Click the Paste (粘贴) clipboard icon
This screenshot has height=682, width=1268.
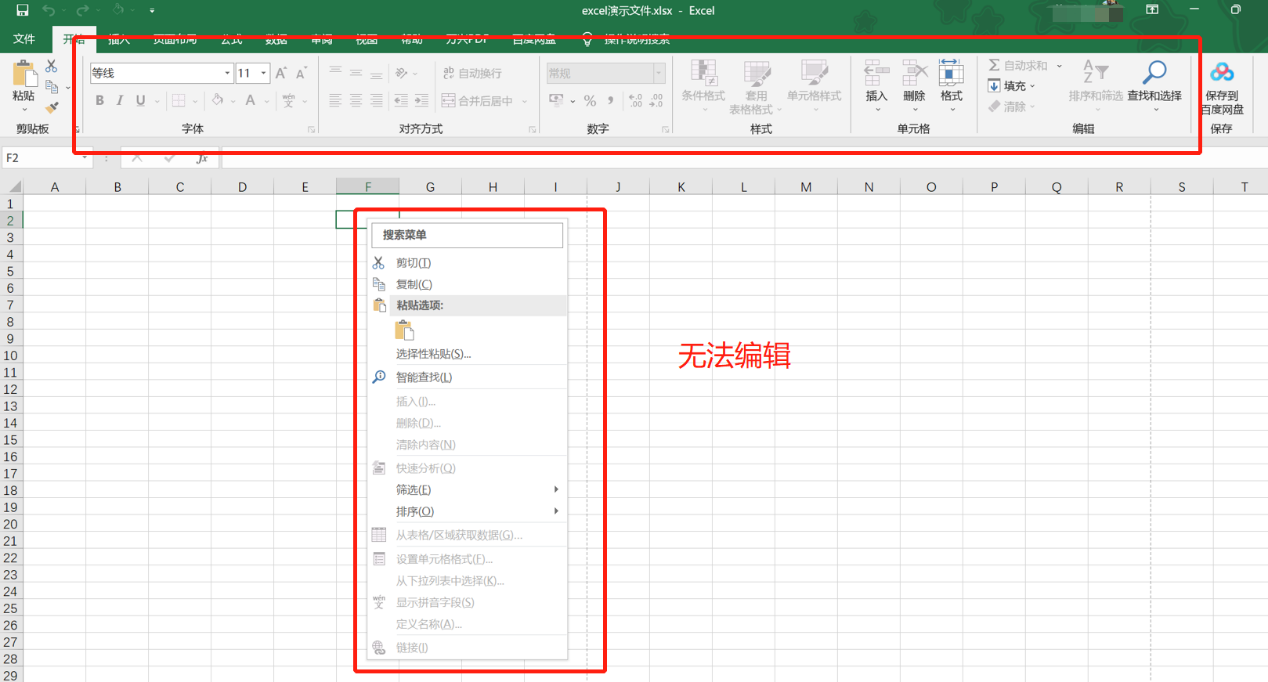click(x=24, y=73)
